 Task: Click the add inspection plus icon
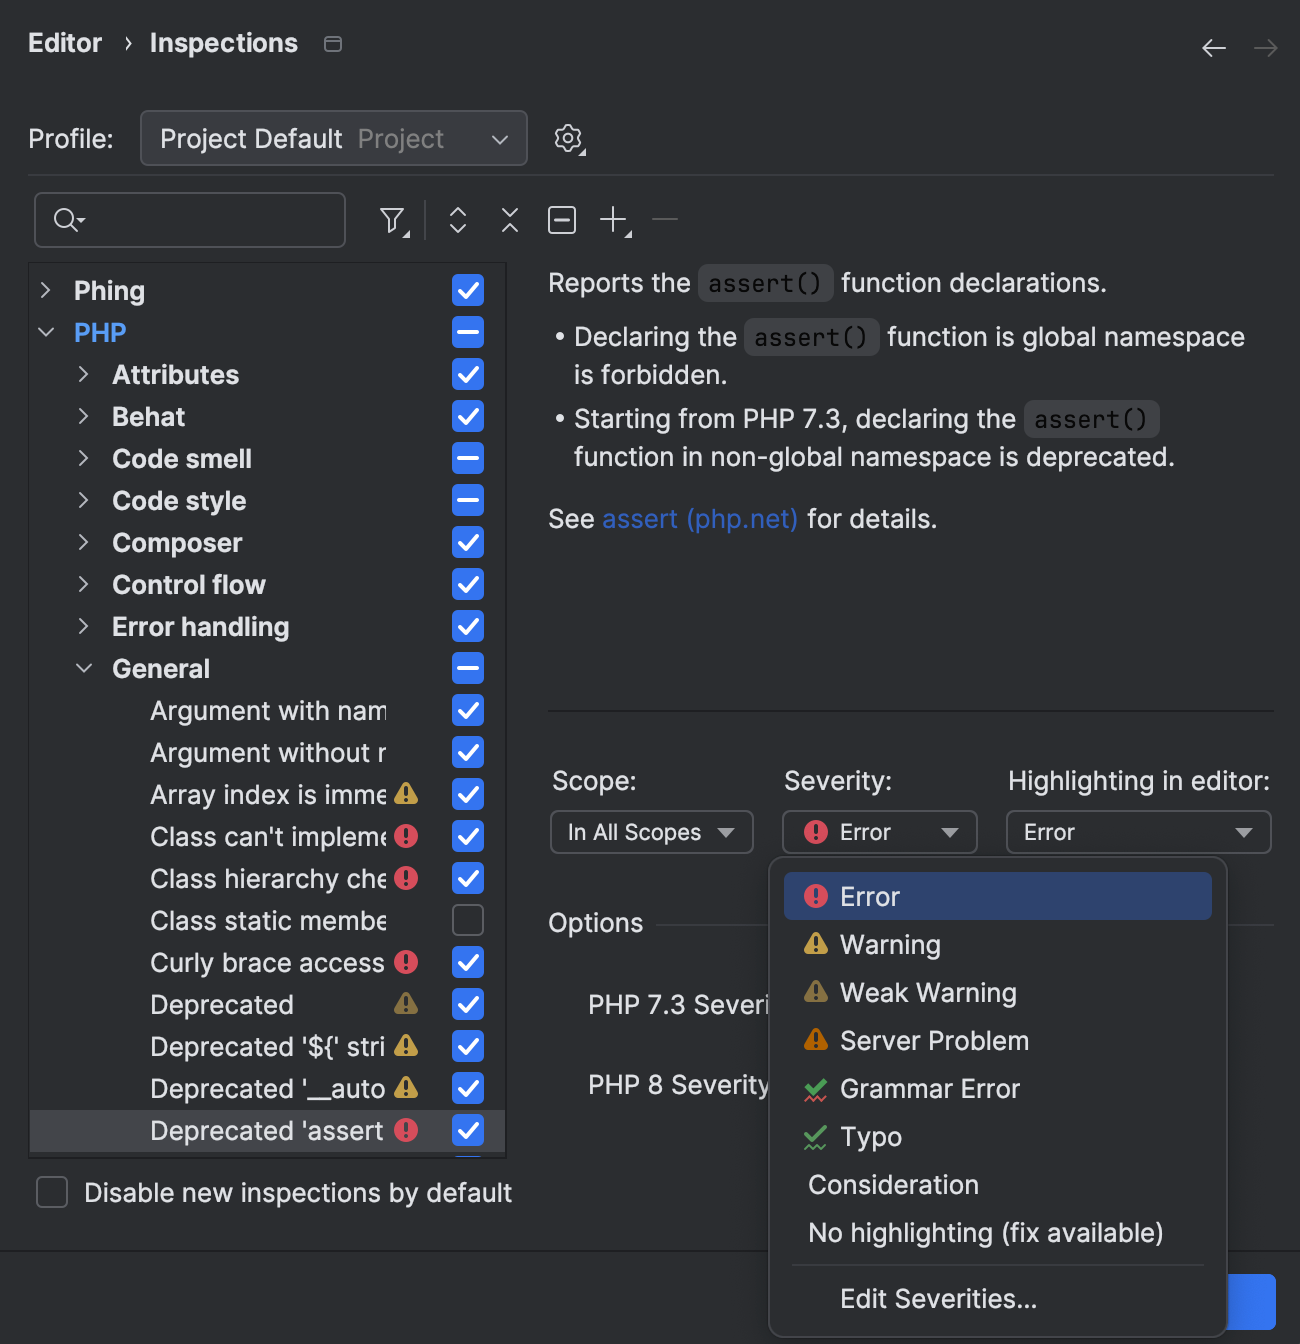[x=615, y=220]
